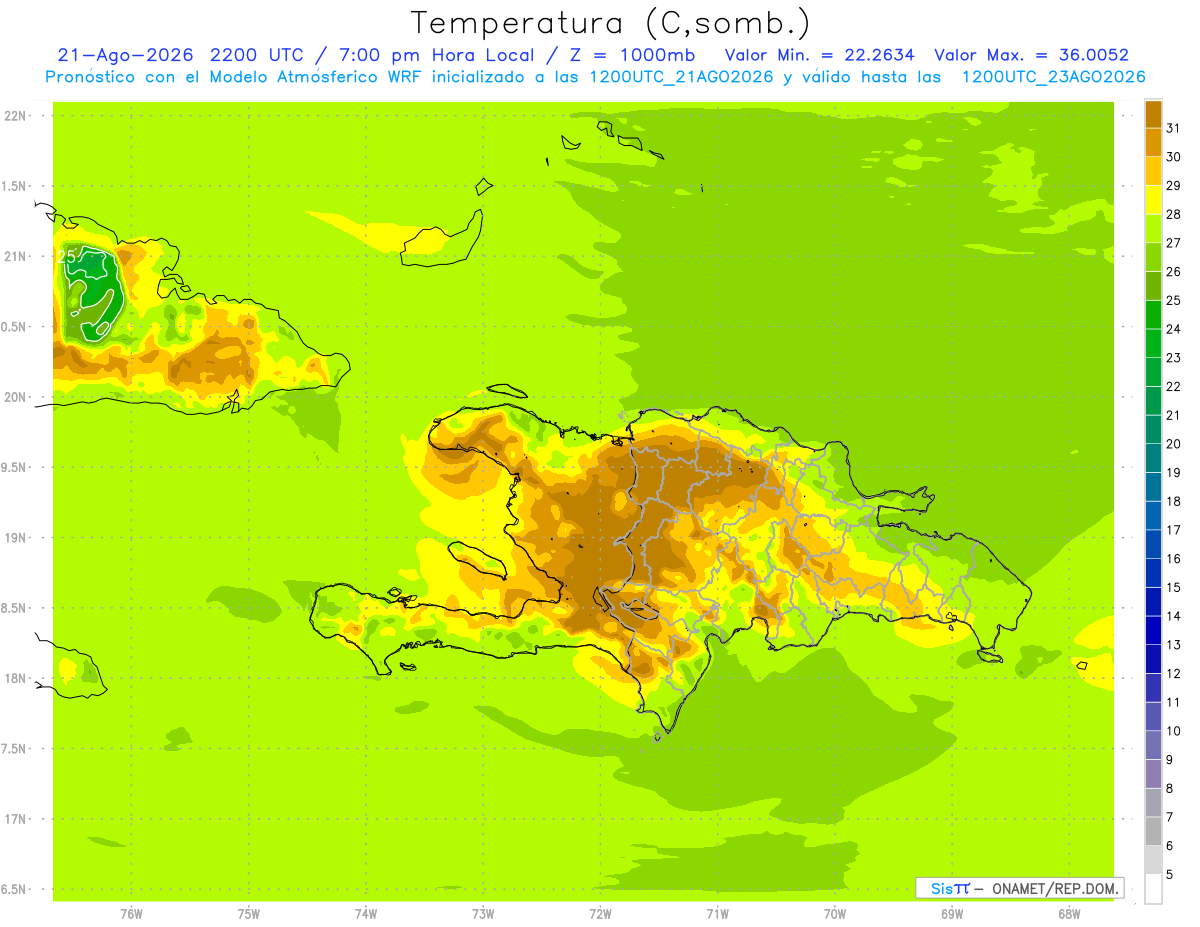The image size is (1200, 927).
Task: Click the '68W' longitude label
Action: [x=1069, y=914]
